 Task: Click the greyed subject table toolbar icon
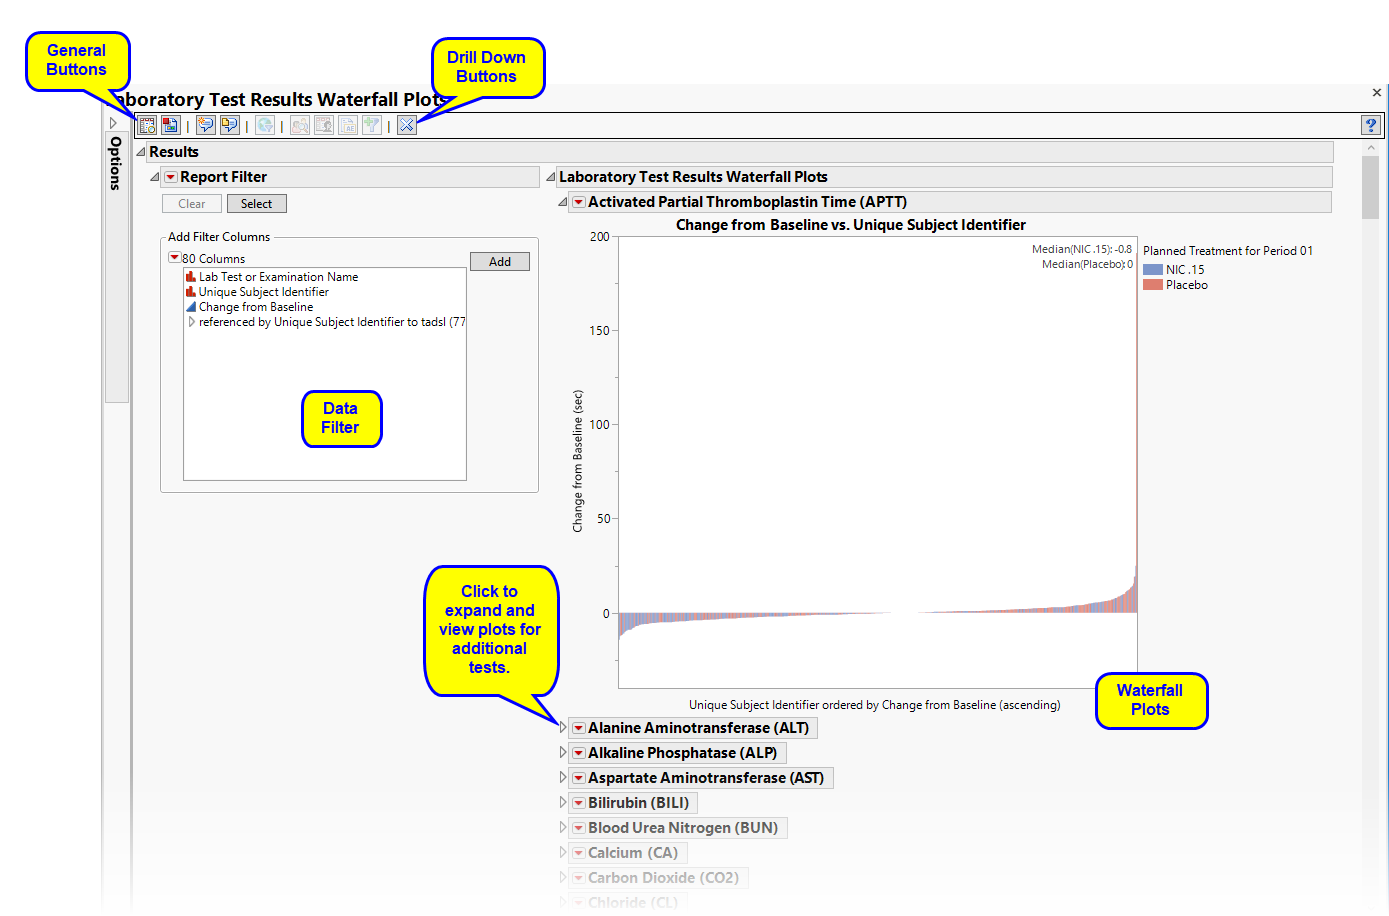(x=324, y=125)
